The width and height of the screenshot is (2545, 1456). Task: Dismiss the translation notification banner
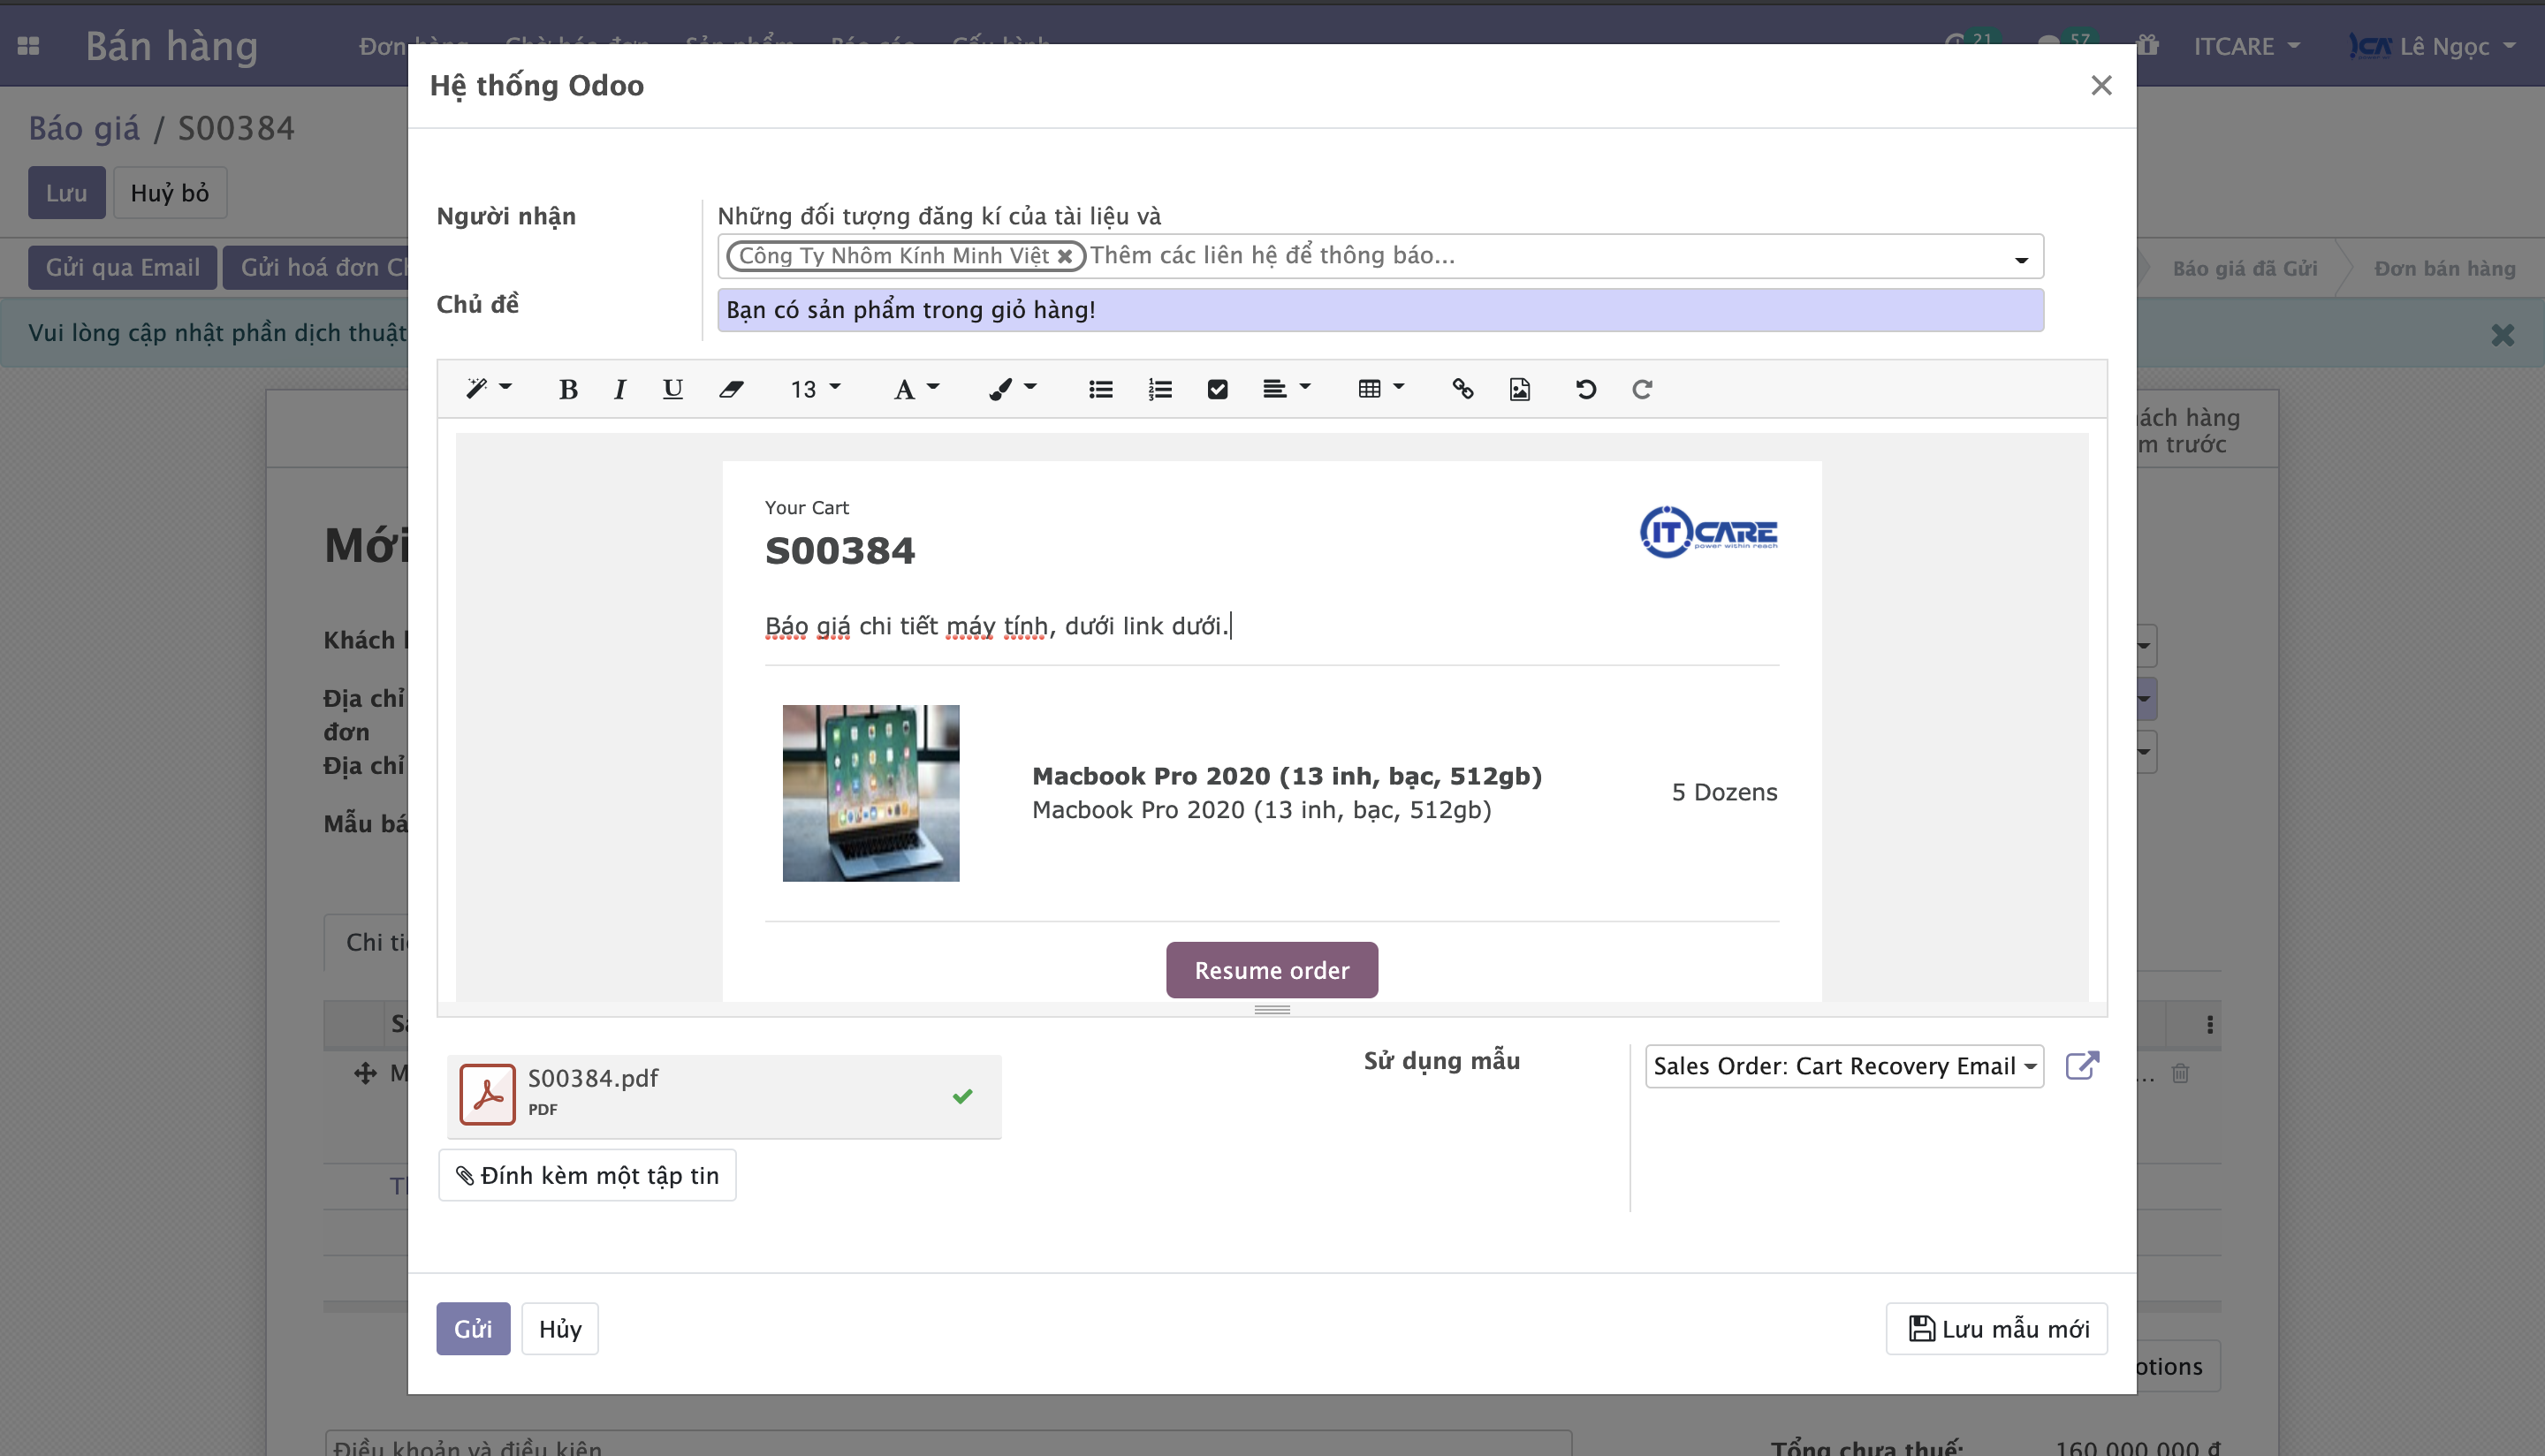2502,335
